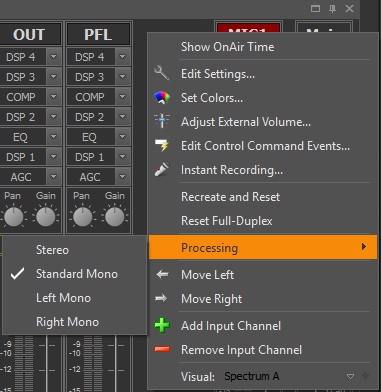
Task: Click the OUT DSP 4 slot button
Action: coord(22,57)
